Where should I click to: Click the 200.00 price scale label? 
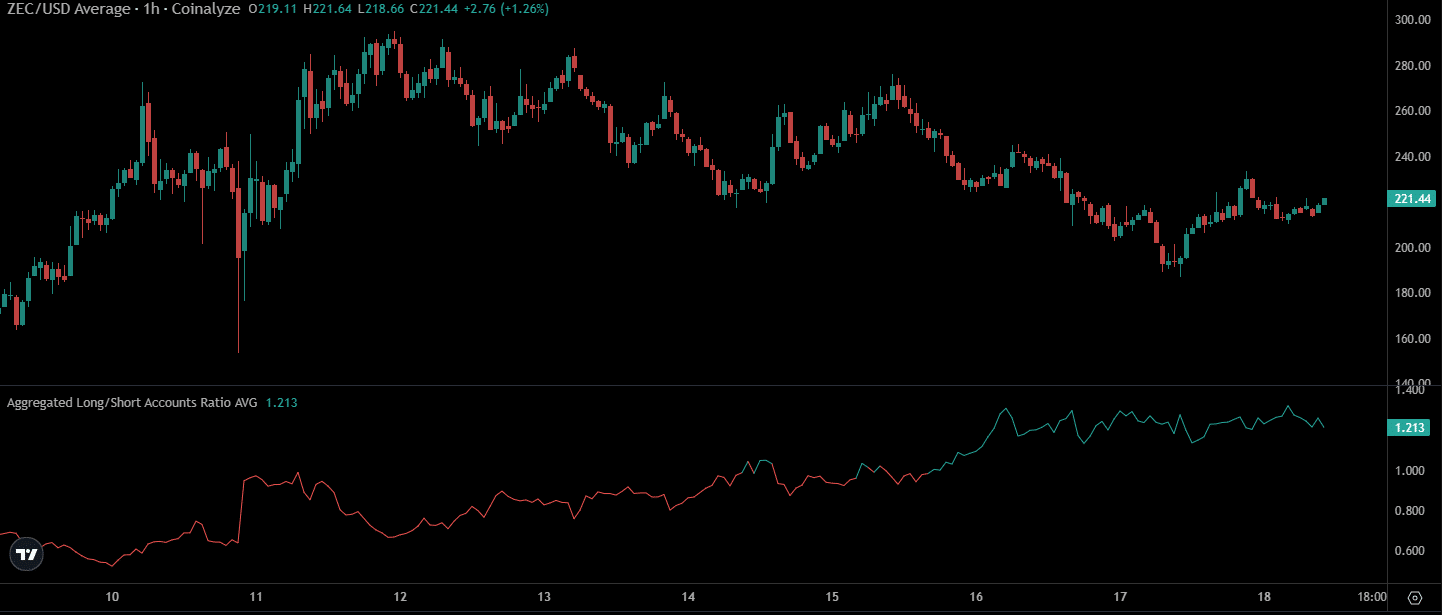click(x=1411, y=248)
